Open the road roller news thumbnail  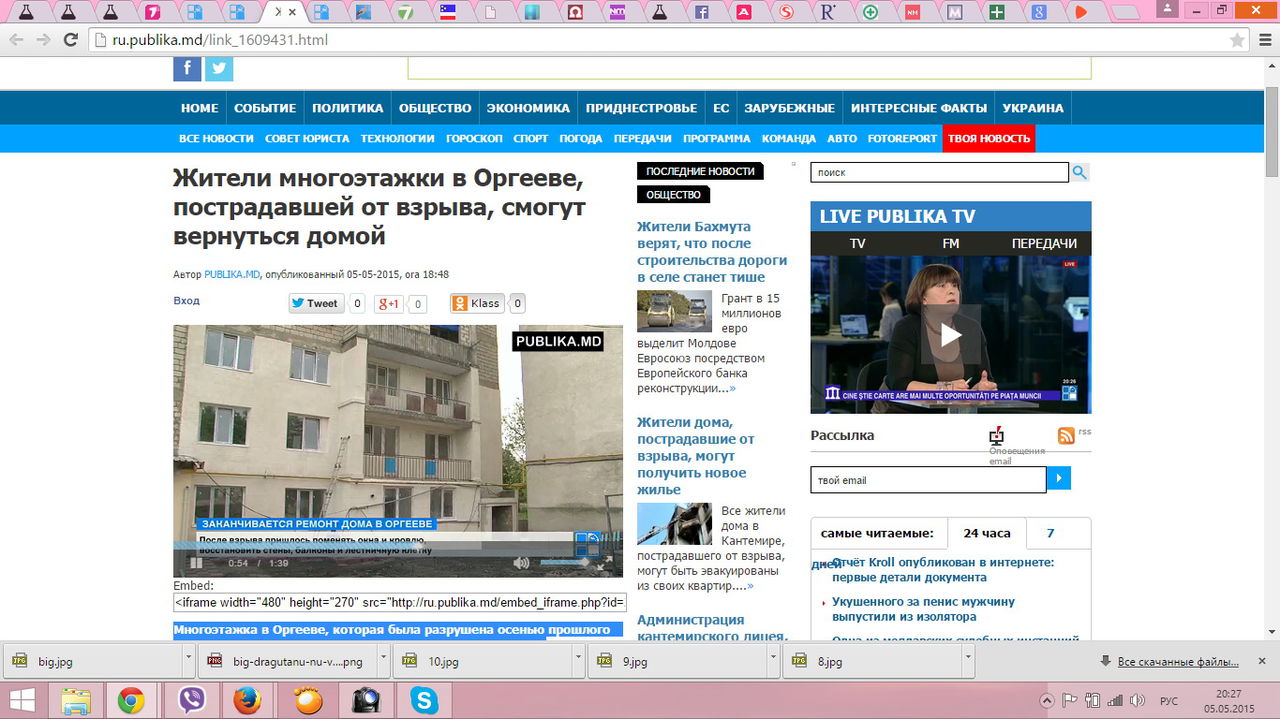674,311
